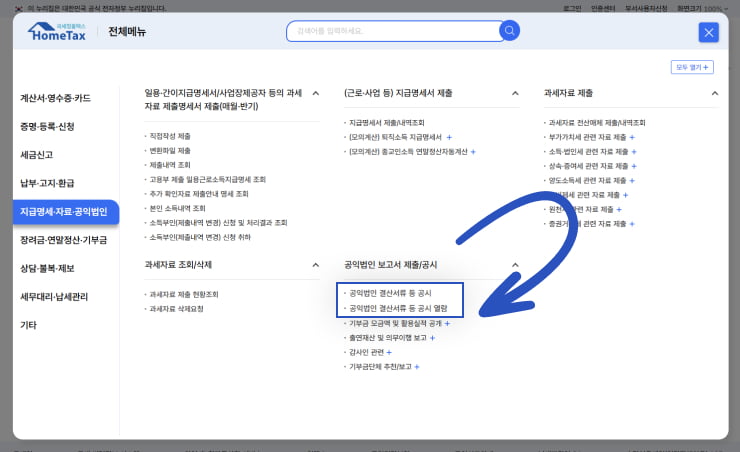Open 공익법인 결산서류 등 공시 열람 link
This screenshot has height=452, width=740.
click(397, 309)
